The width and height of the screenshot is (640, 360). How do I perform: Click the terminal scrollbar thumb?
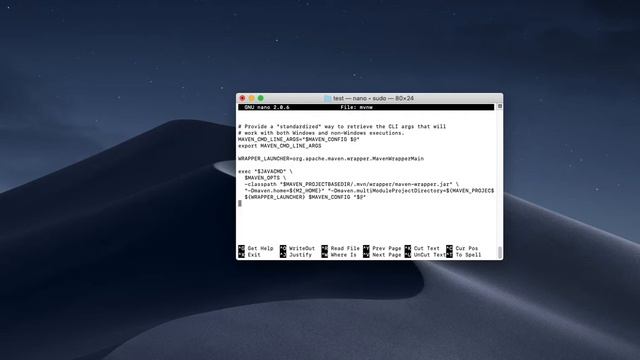500,252
